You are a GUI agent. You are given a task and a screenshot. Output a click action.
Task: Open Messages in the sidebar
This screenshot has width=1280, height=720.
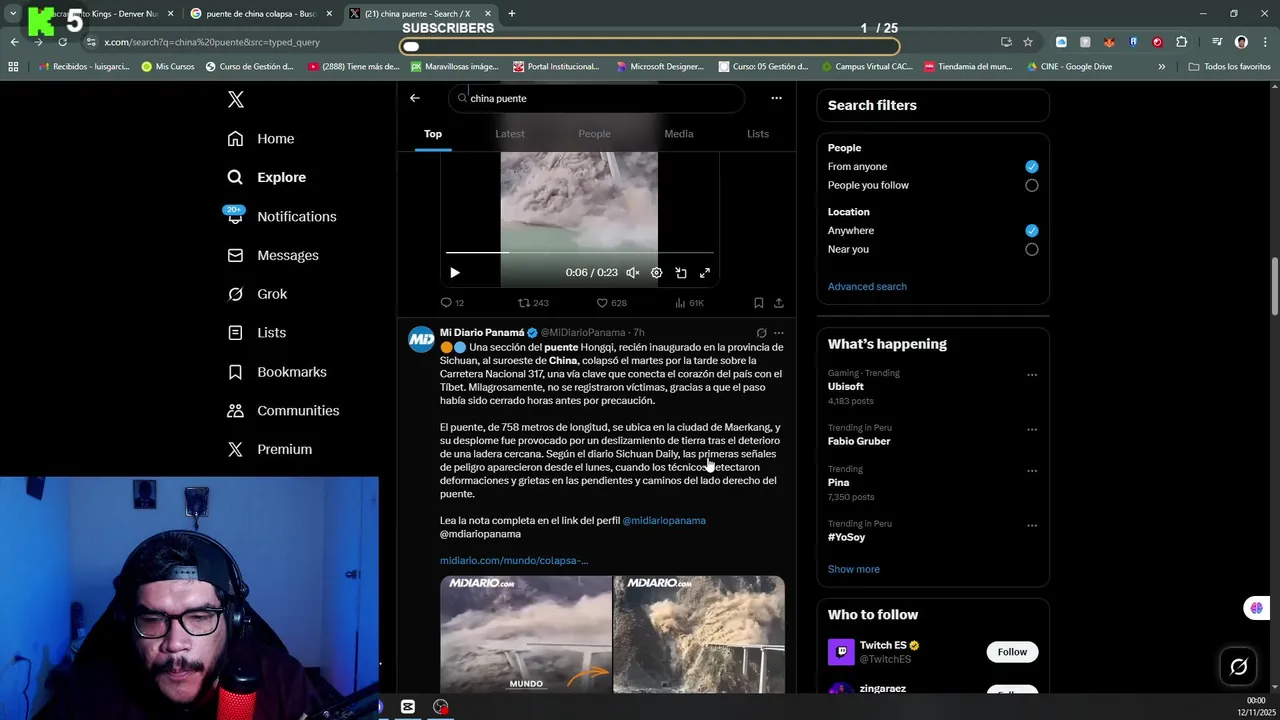pos(272,255)
